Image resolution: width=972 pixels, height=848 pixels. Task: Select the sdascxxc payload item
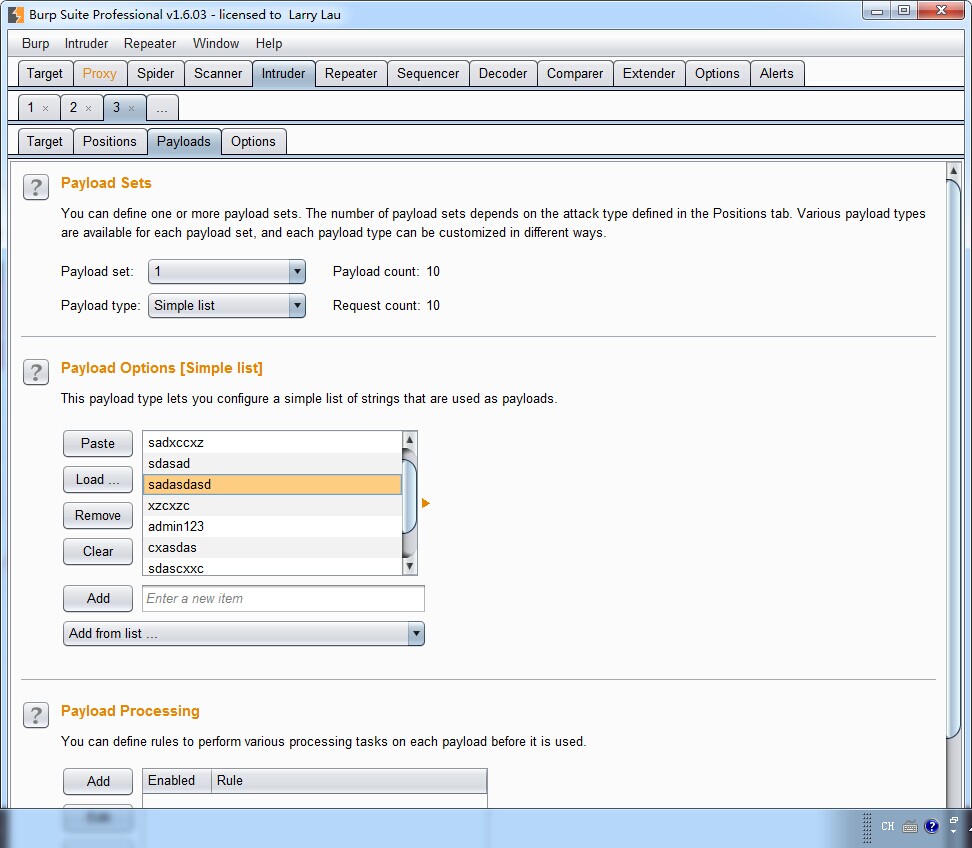[x=272, y=567]
